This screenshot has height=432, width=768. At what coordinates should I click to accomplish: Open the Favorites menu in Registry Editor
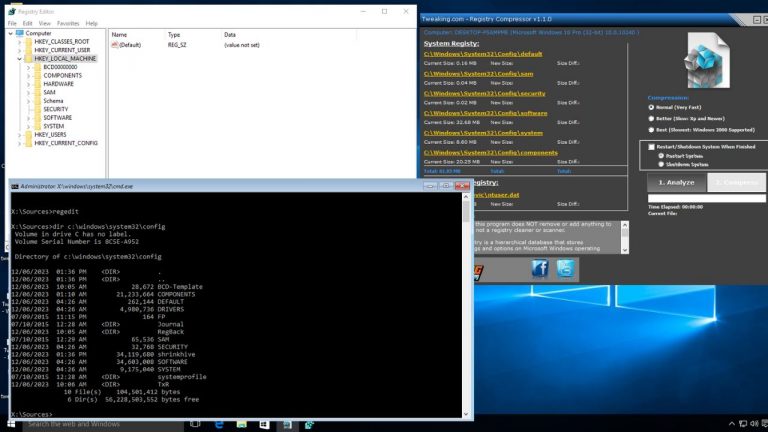(x=68, y=23)
